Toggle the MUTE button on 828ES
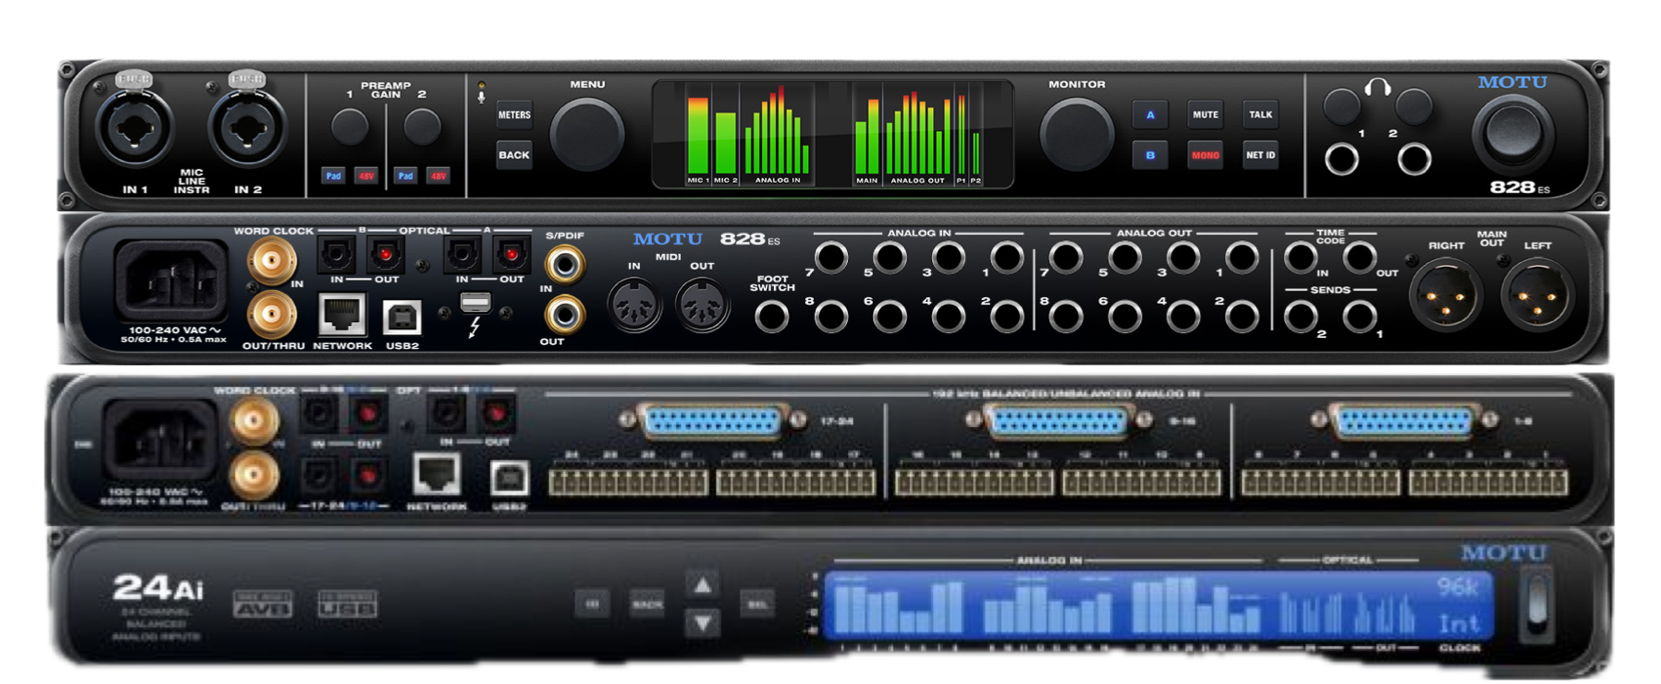Screen dimensions: 1661x684 1205,115
